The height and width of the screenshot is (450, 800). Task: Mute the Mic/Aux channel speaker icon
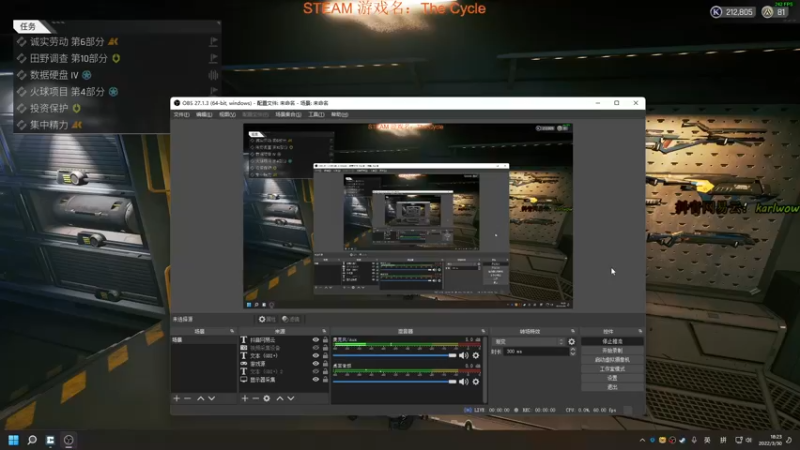point(463,356)
